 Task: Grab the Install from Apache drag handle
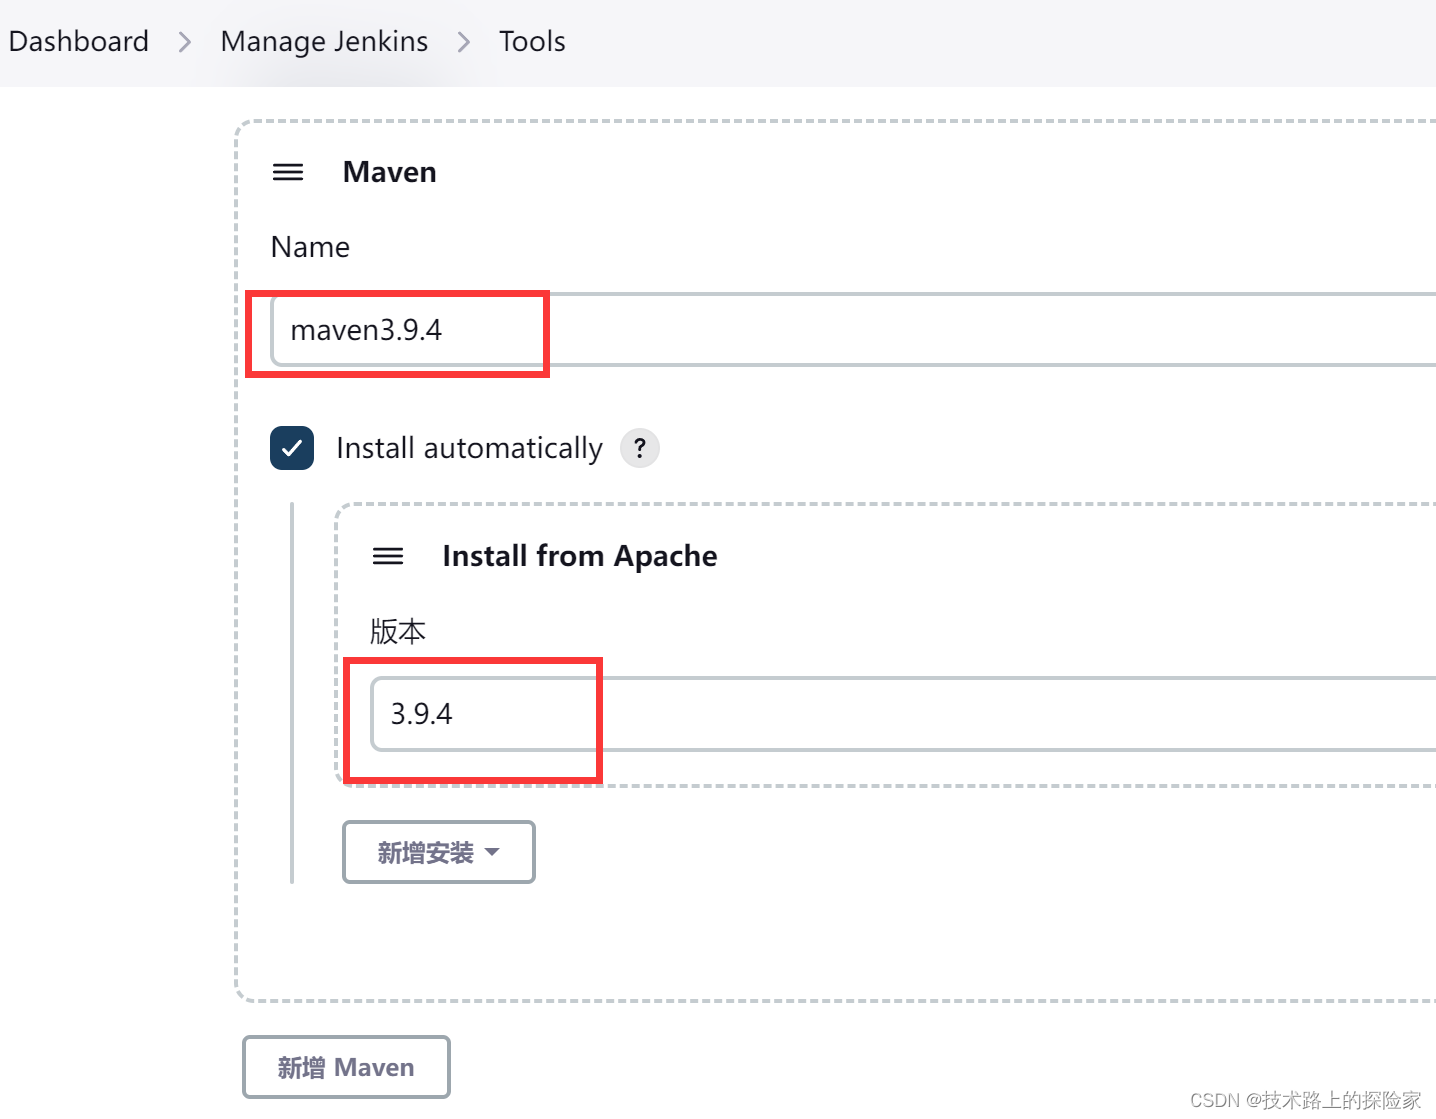click(388, 556)
